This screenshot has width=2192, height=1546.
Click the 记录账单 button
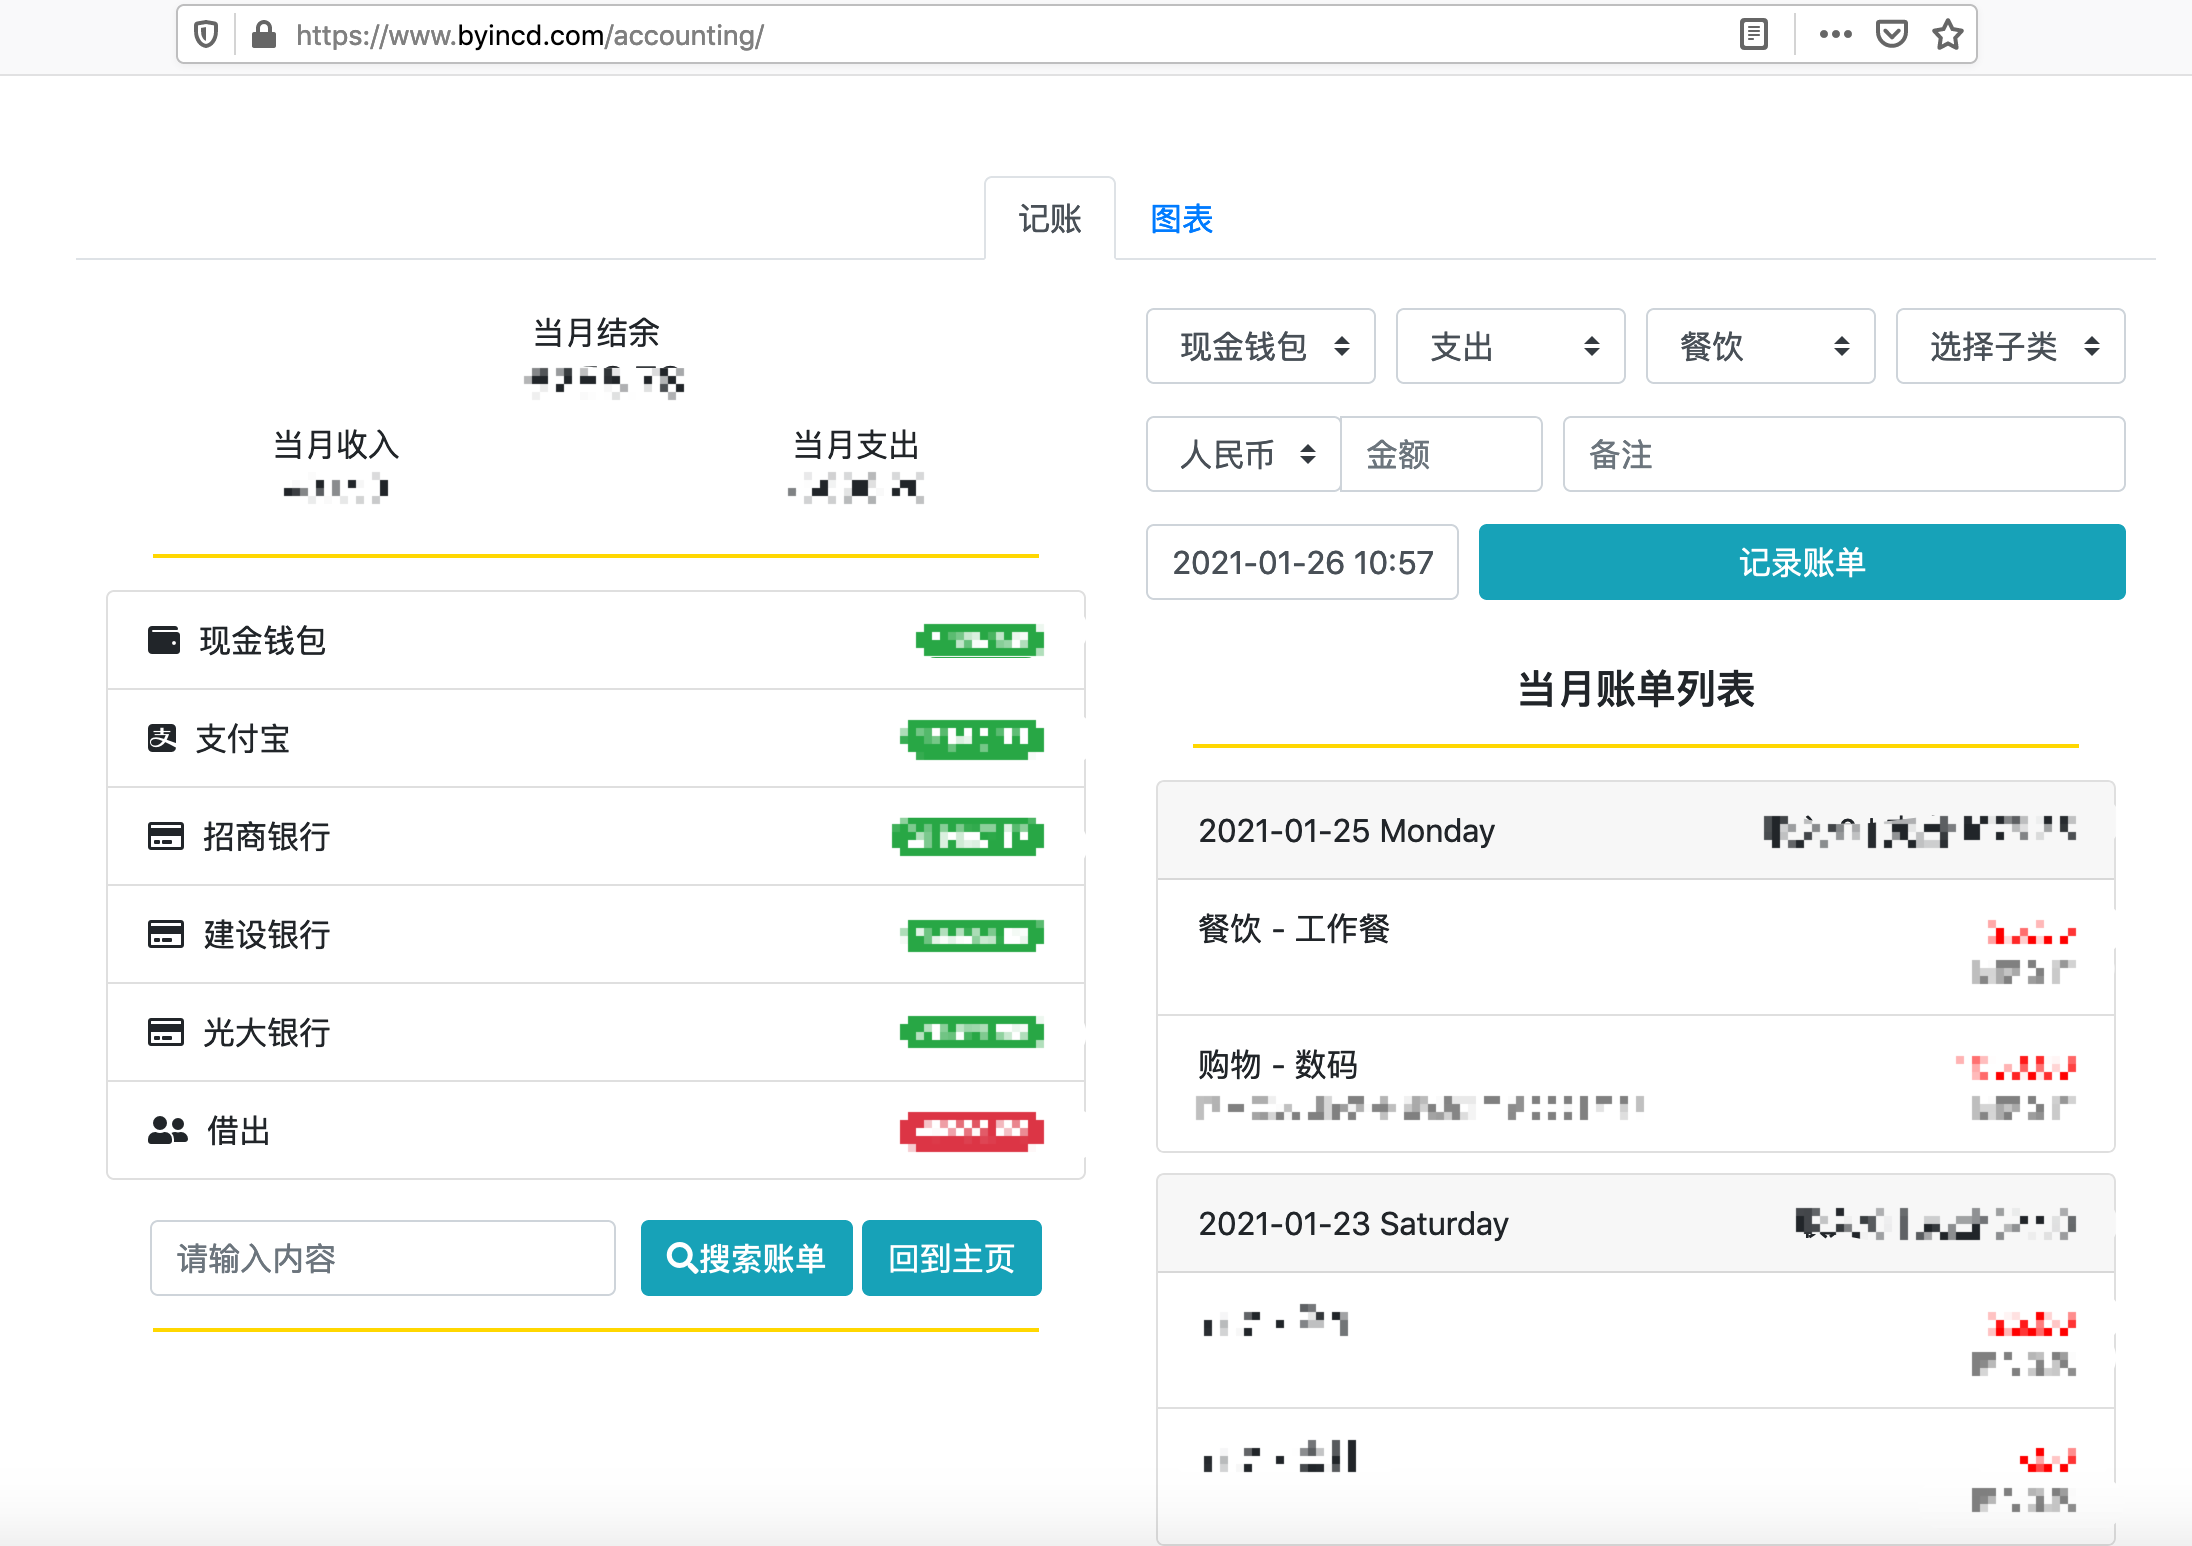(1801, 562)
